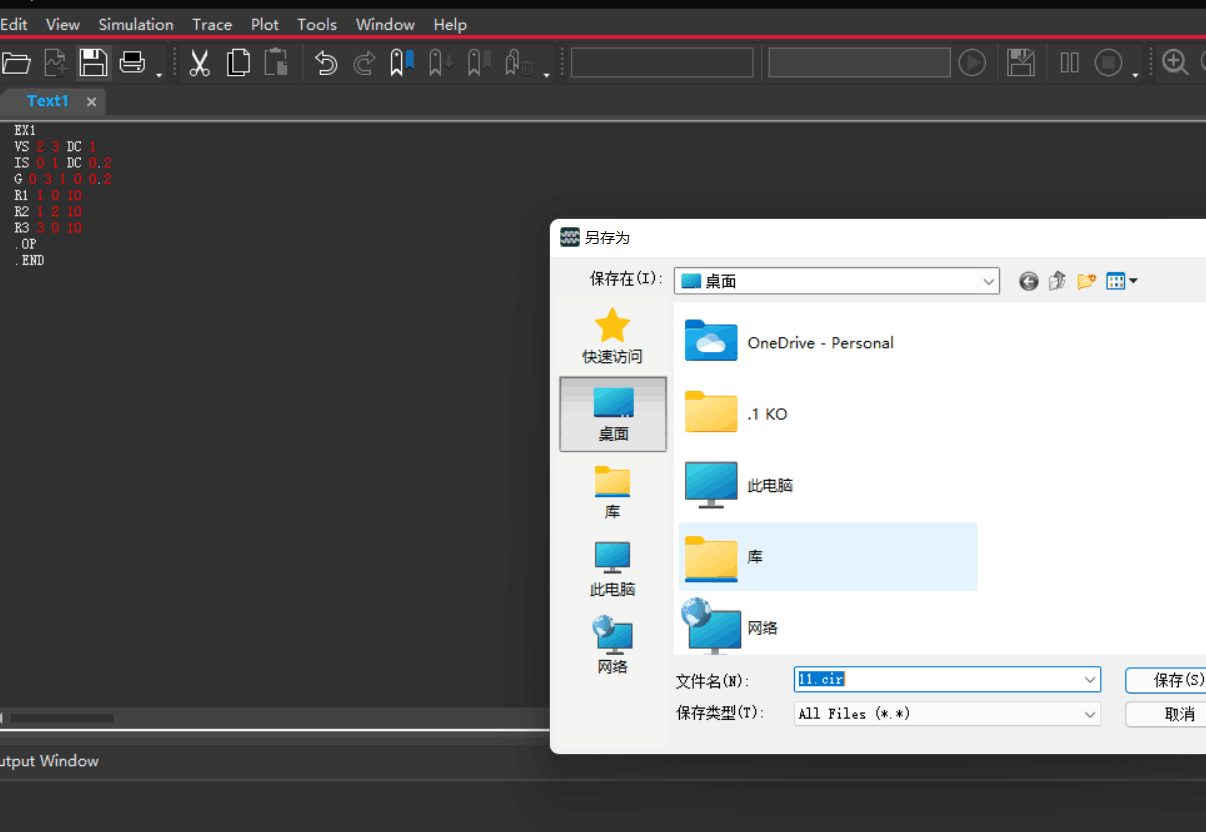This screenshot has height=832, width=1206.
Task: Select 此电脑 in the file list
Action: click(x=740, y=485)
